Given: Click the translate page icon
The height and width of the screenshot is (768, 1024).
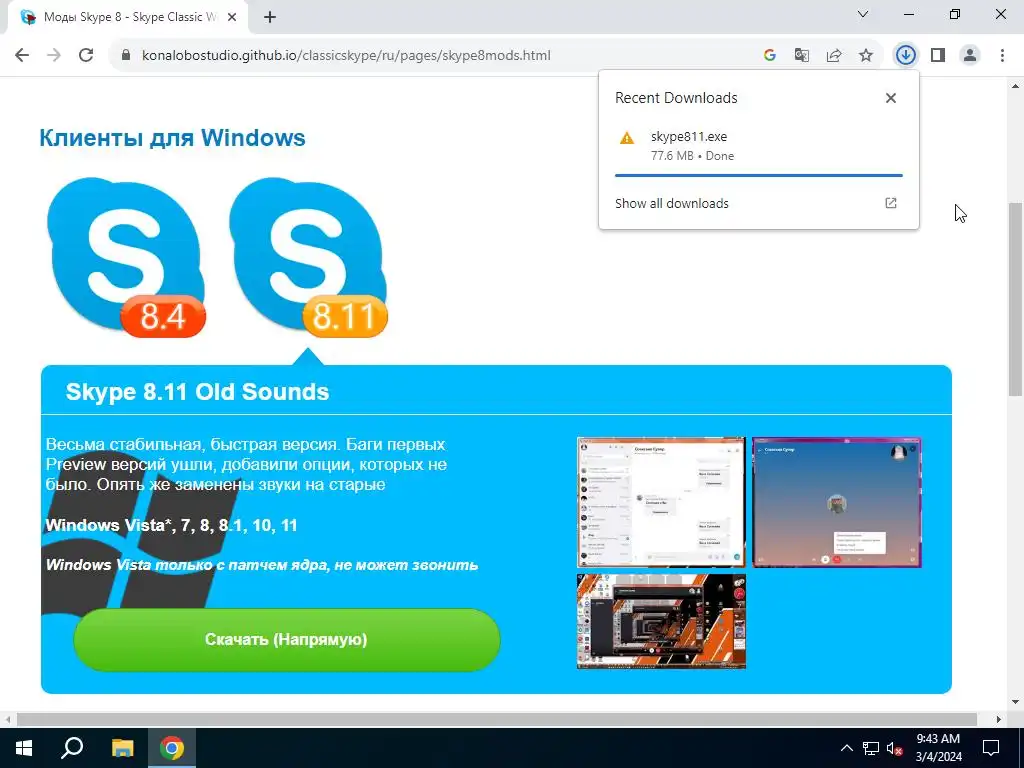Looking at the screenshot, I should (802, 56).
